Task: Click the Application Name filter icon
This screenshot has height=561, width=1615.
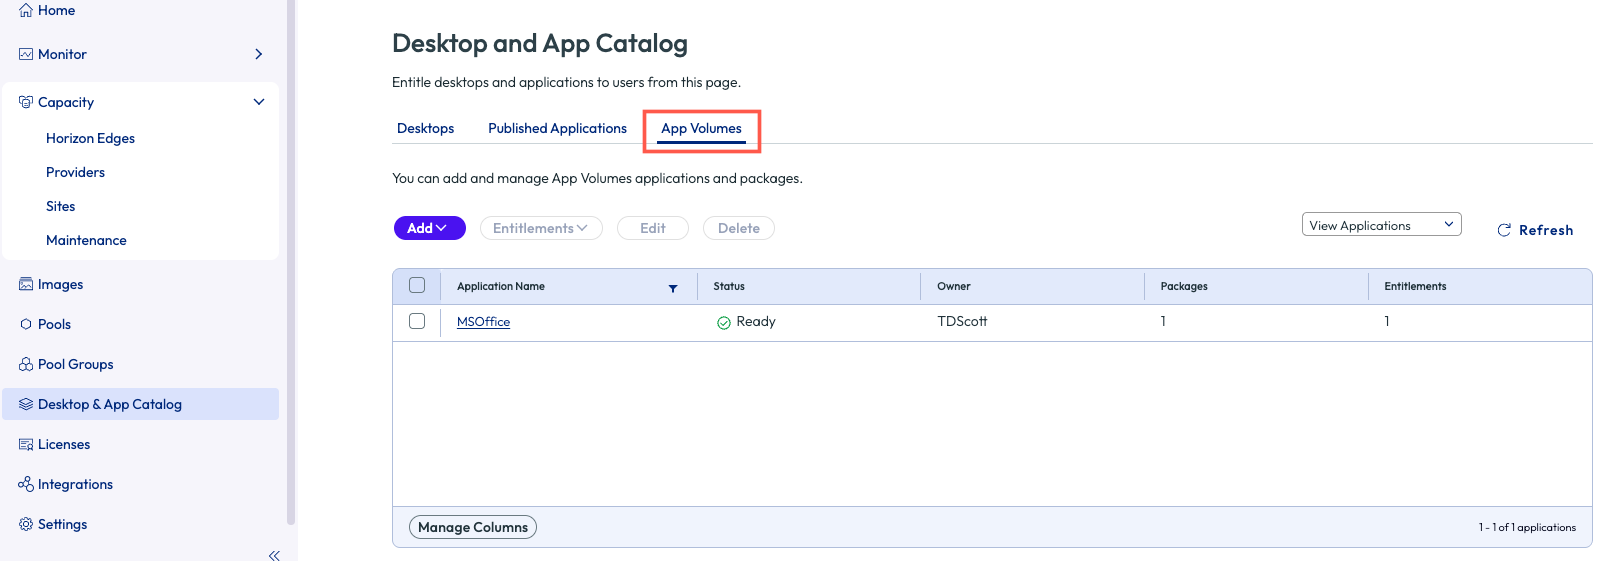Action: coord(673,288)
